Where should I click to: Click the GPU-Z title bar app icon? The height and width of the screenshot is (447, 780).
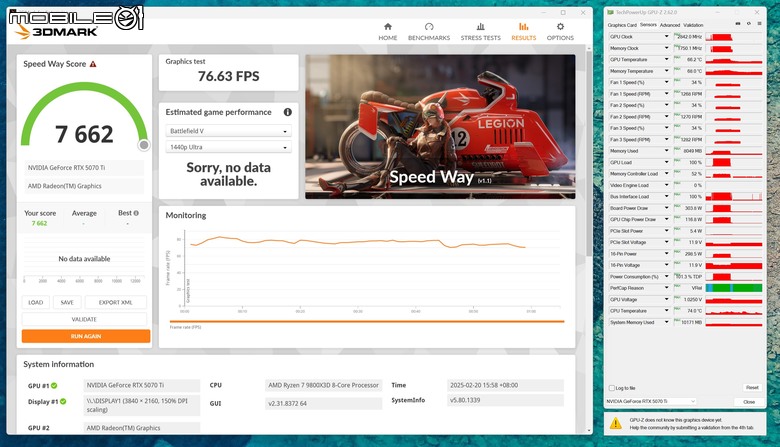611,12
